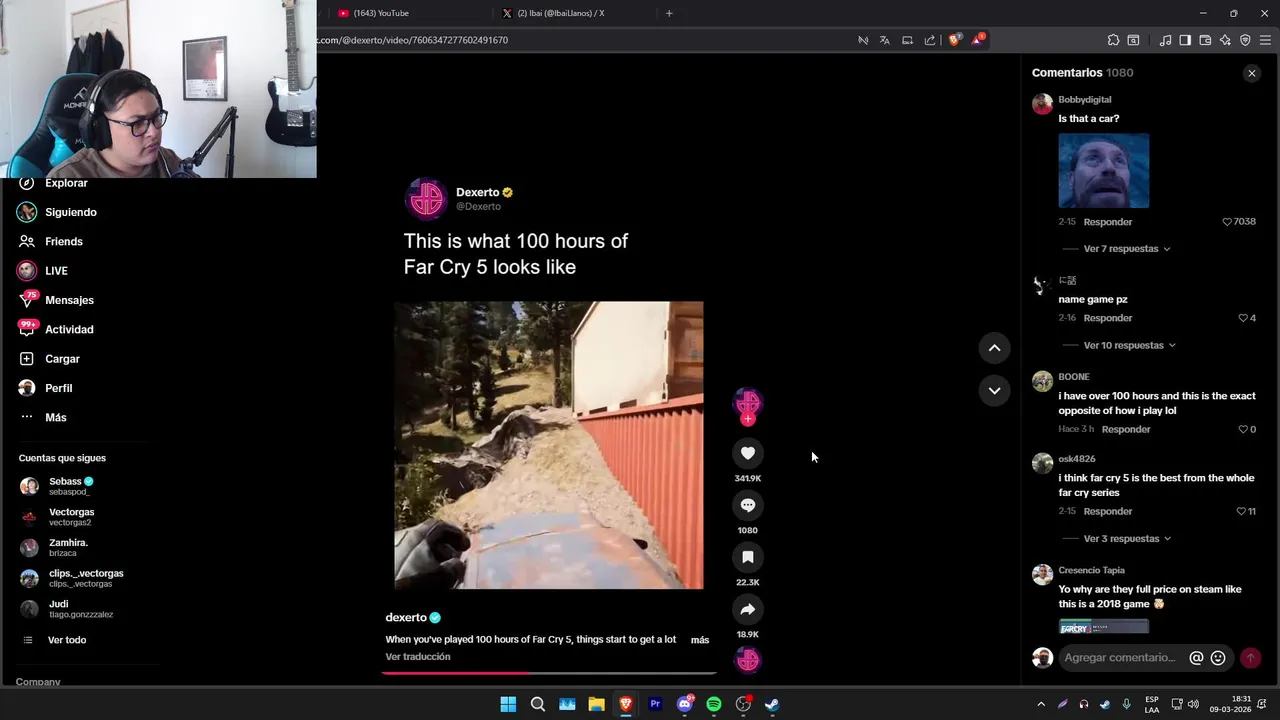Expand Ver 7 respuestas
The image size is (1280, 720).
[x=1126, y=249]
